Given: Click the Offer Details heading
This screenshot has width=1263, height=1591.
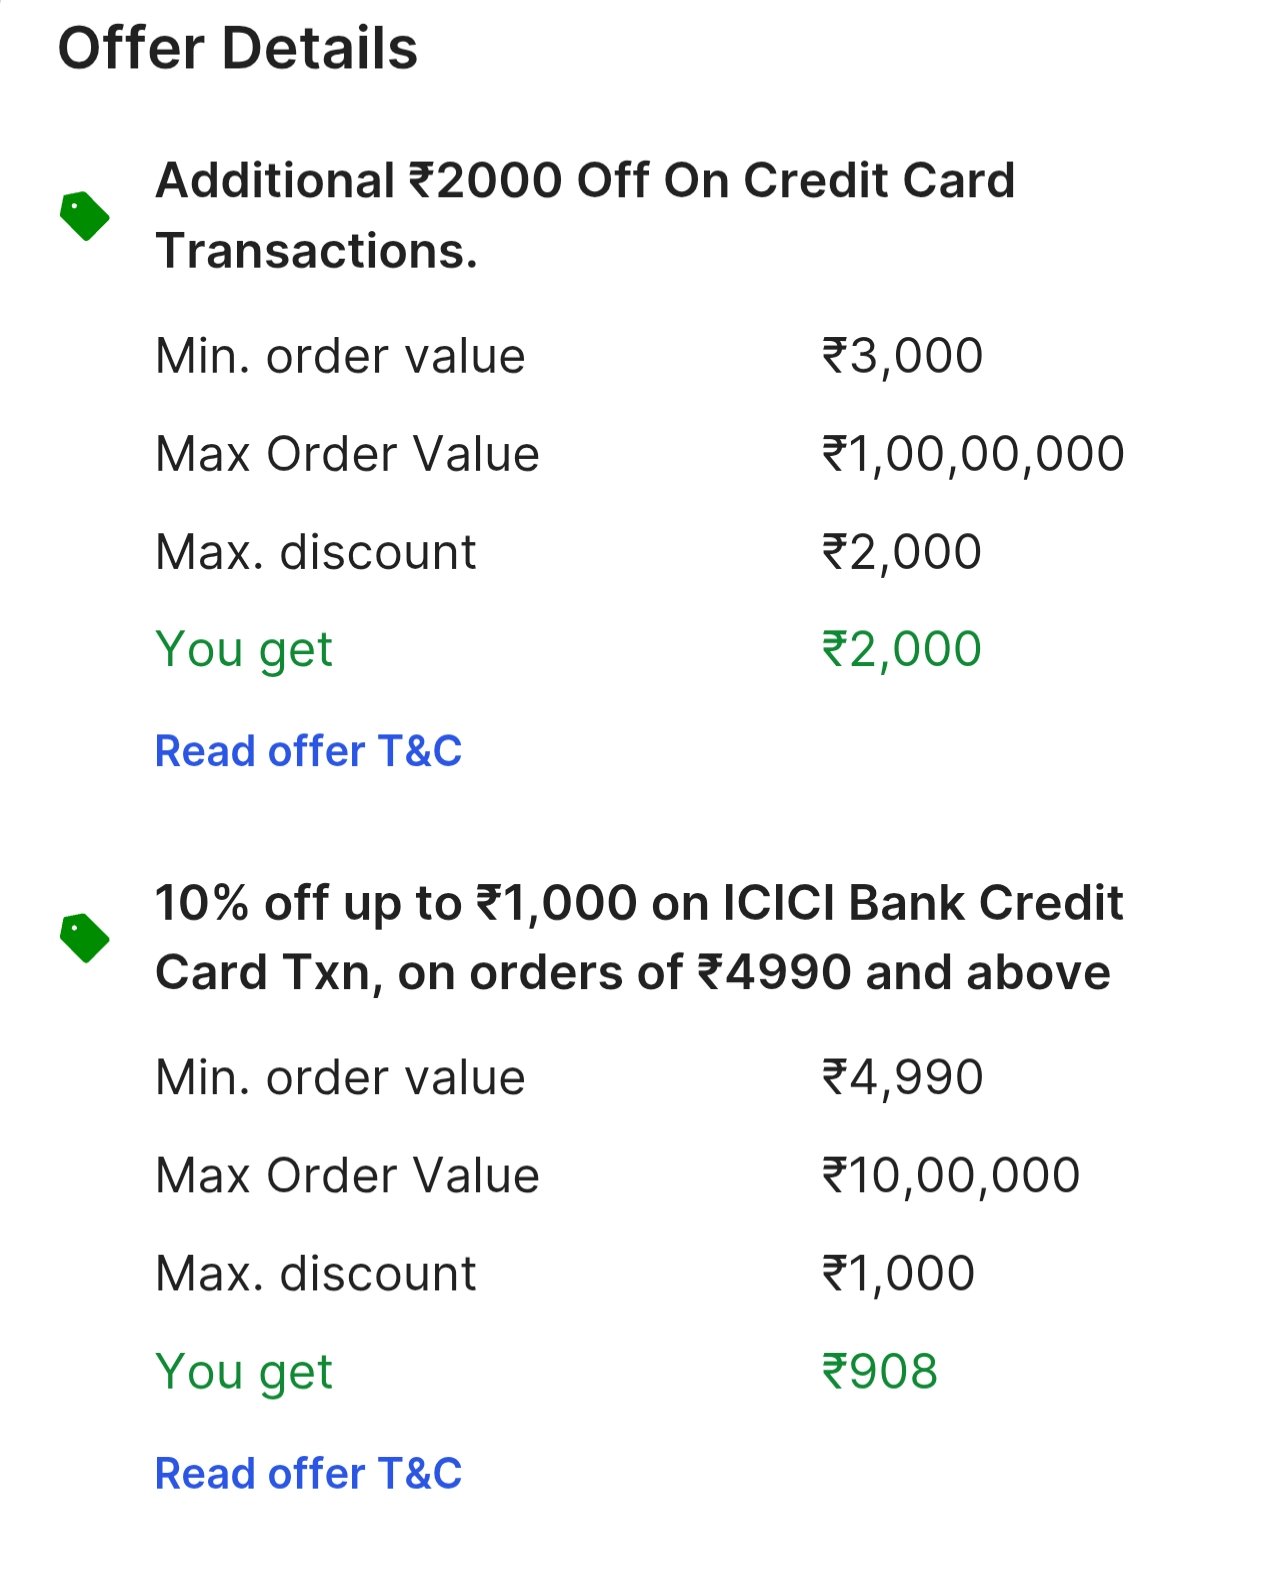Looking at the screenshot, I should tap(238, 48).
